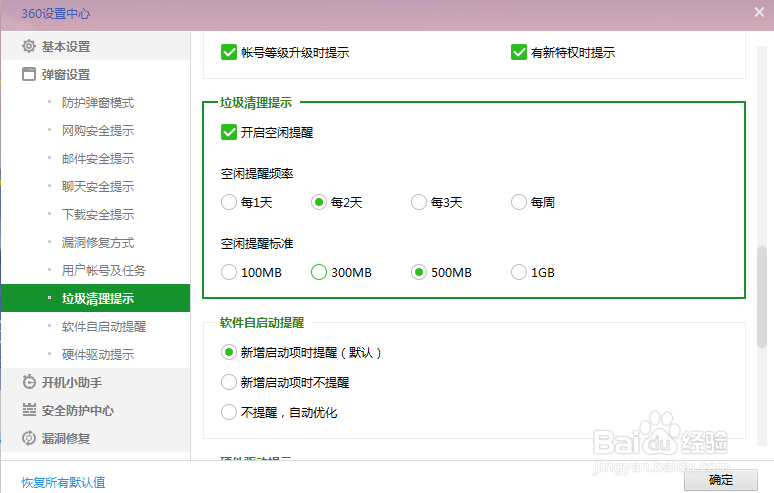Choose 500MB reminder threshold
This screenshot has width=774, height=493.
pos(419,272)
